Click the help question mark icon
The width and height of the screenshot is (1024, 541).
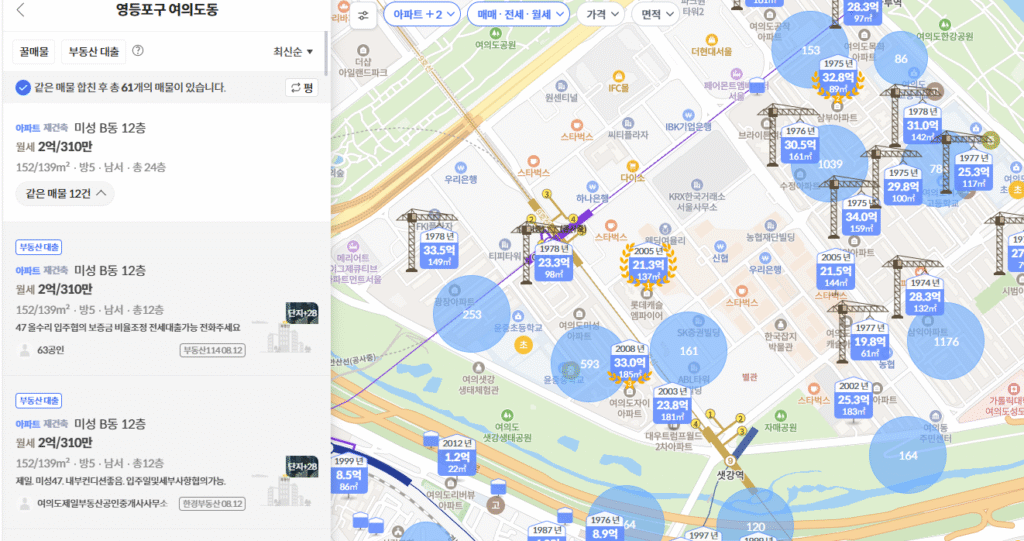coord(138,51)
